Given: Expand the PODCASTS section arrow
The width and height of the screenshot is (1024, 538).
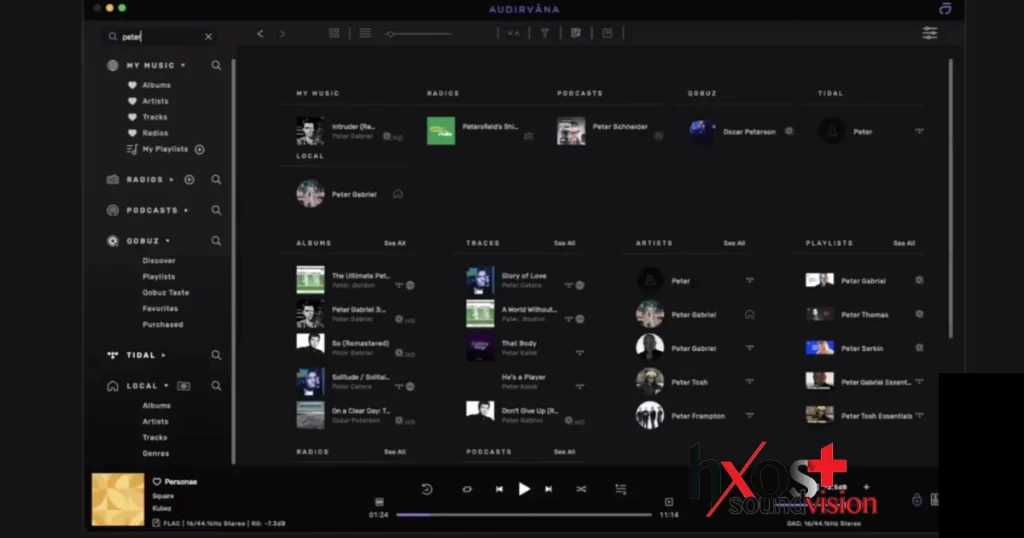Looking at the screenshot, I should tap(186, 210).
